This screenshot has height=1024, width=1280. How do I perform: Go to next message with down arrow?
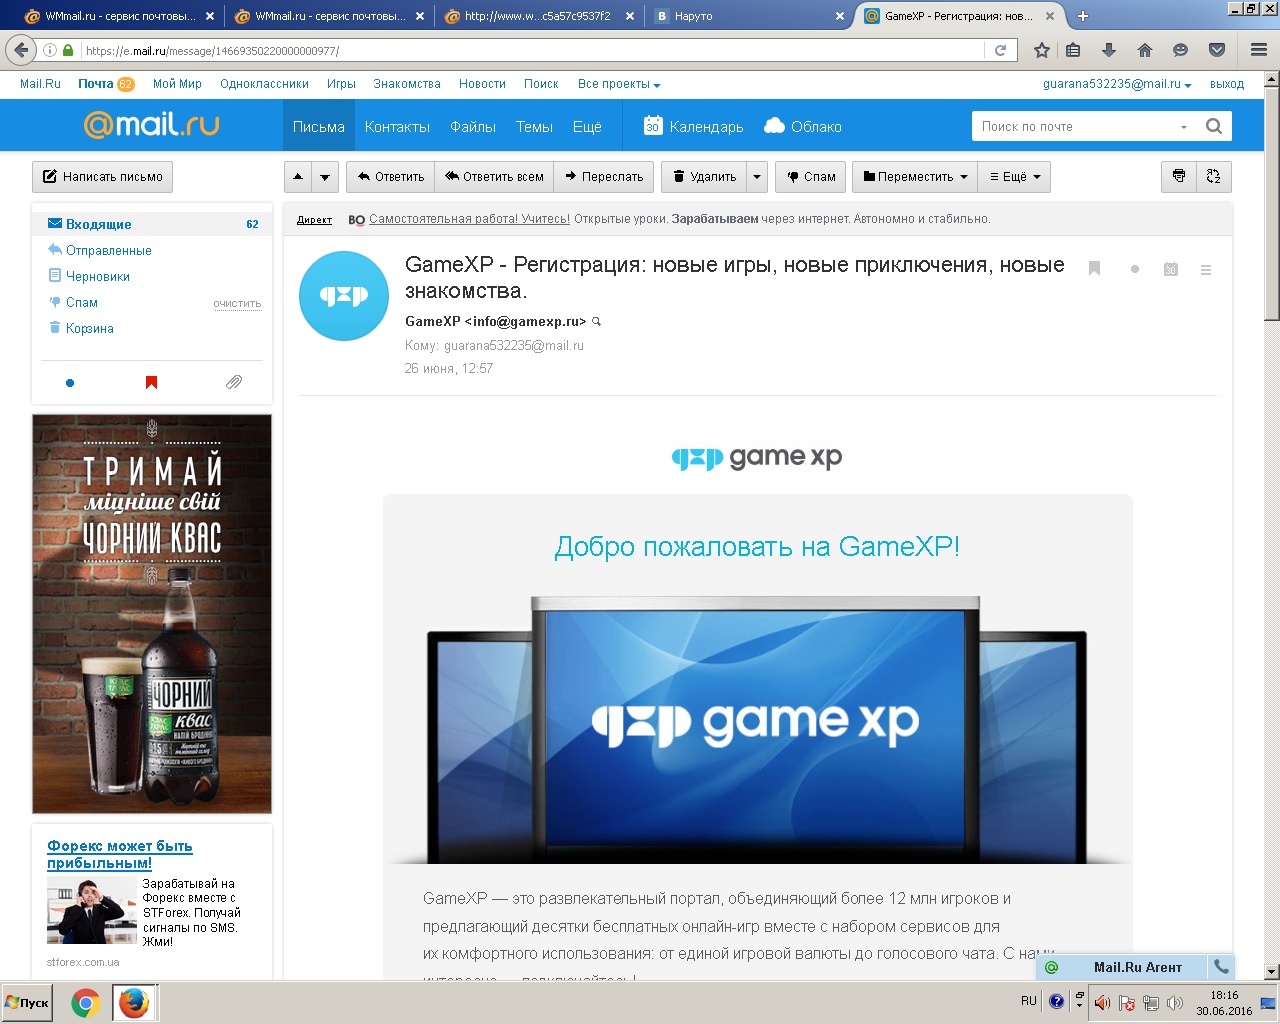(325, 177)
